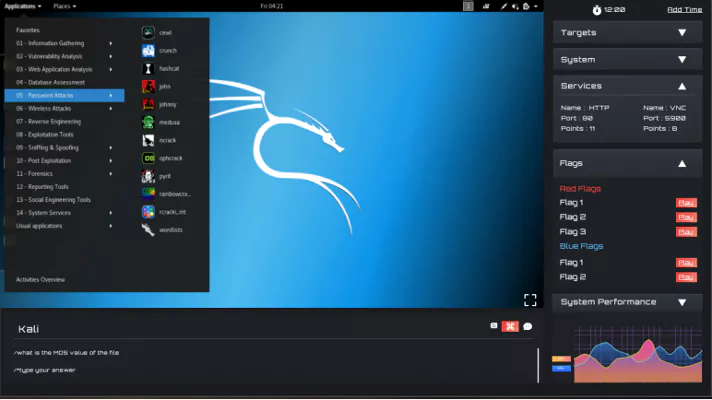This screenshot has width=712, height=400.
Task: Click the timer stopwatch icon
Action: pos(597,10)
